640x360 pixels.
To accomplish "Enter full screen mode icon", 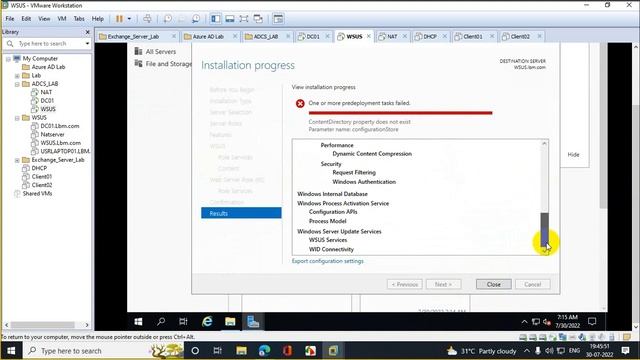I will [x=244, y=19].
